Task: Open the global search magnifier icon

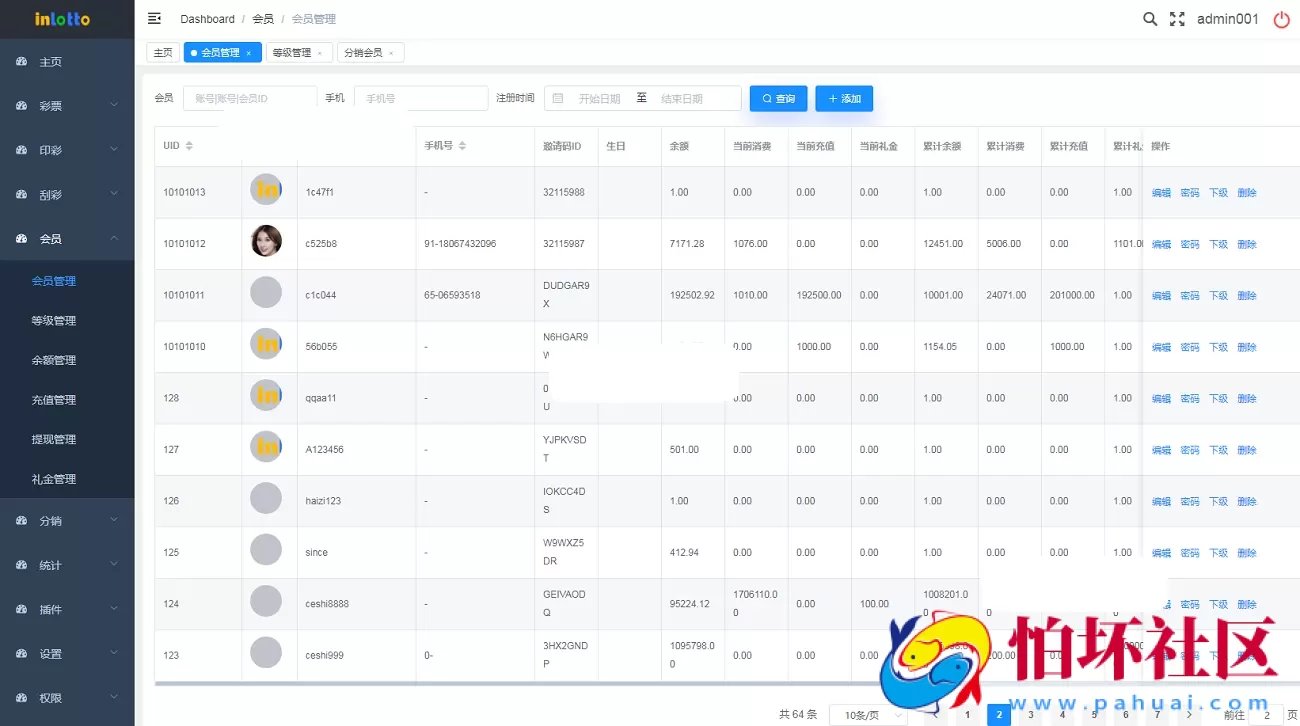Action: pos(1149,18)
